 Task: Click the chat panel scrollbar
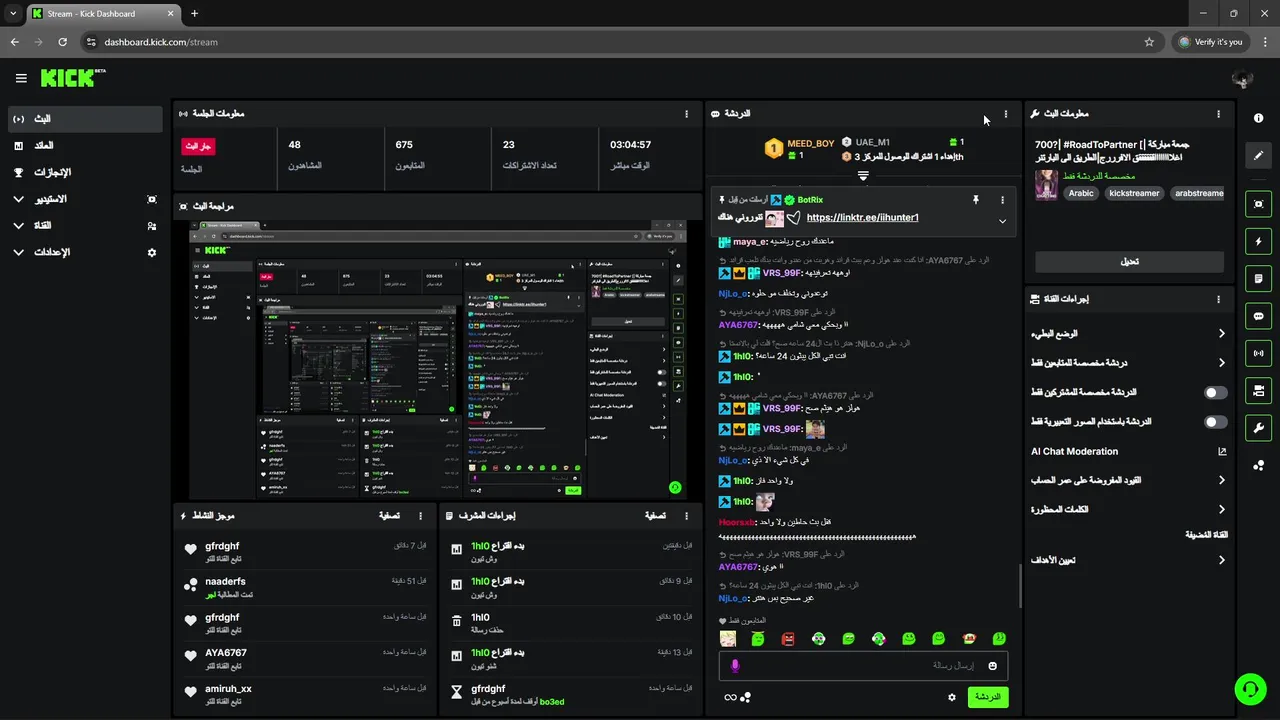point(1020,585)
